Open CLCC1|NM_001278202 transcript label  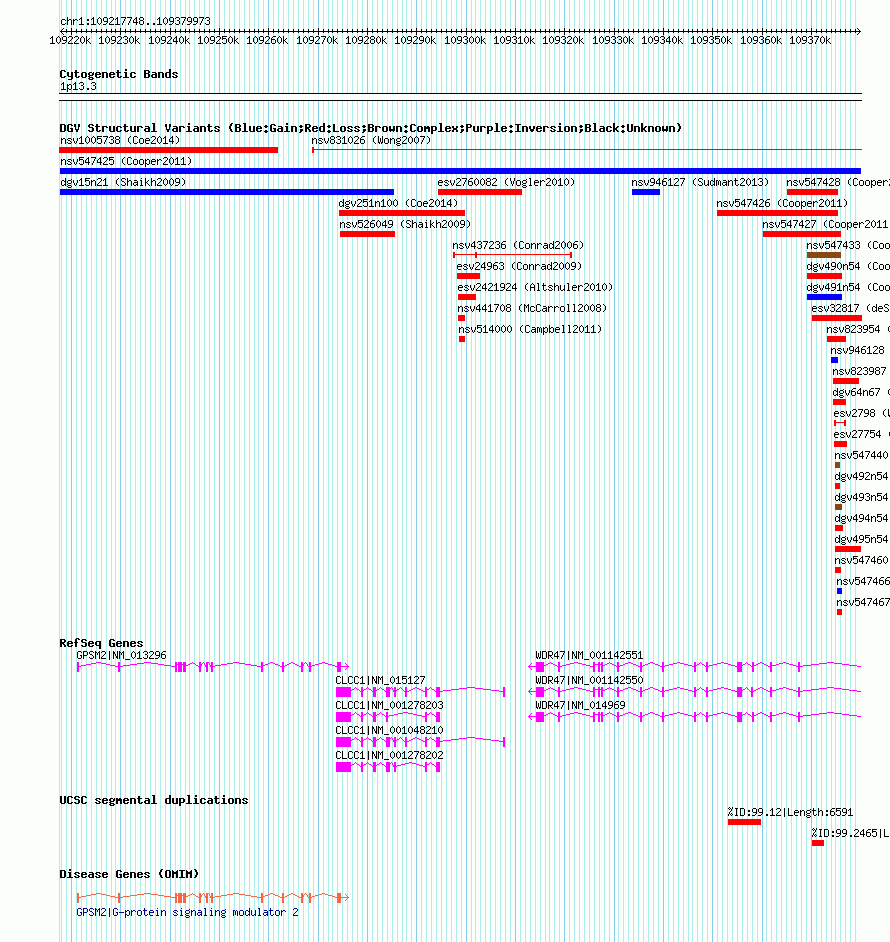click(389, 755)
